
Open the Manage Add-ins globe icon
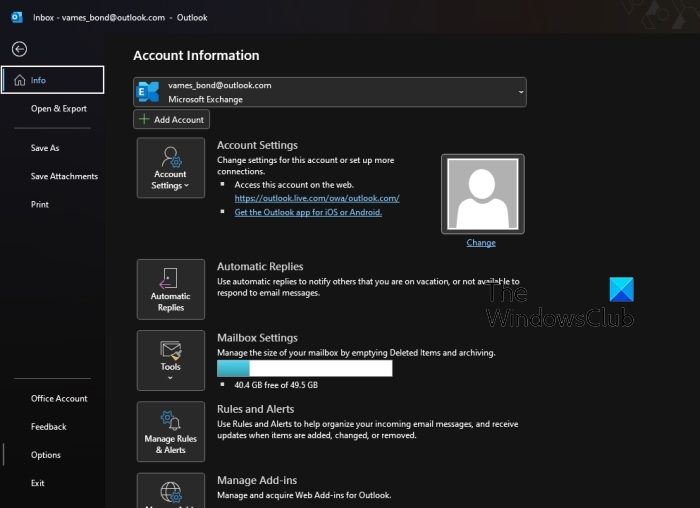click(170, 491)
